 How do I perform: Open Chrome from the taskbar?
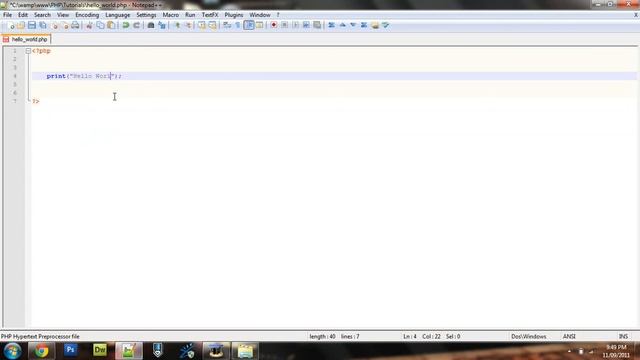coord(41,351)
